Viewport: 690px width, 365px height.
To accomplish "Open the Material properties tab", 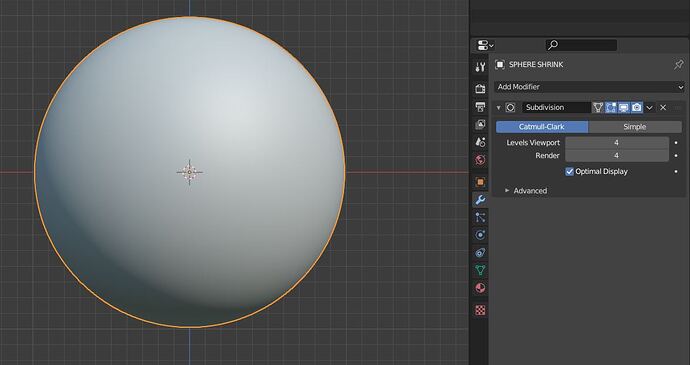I will (x=480, y=288).
